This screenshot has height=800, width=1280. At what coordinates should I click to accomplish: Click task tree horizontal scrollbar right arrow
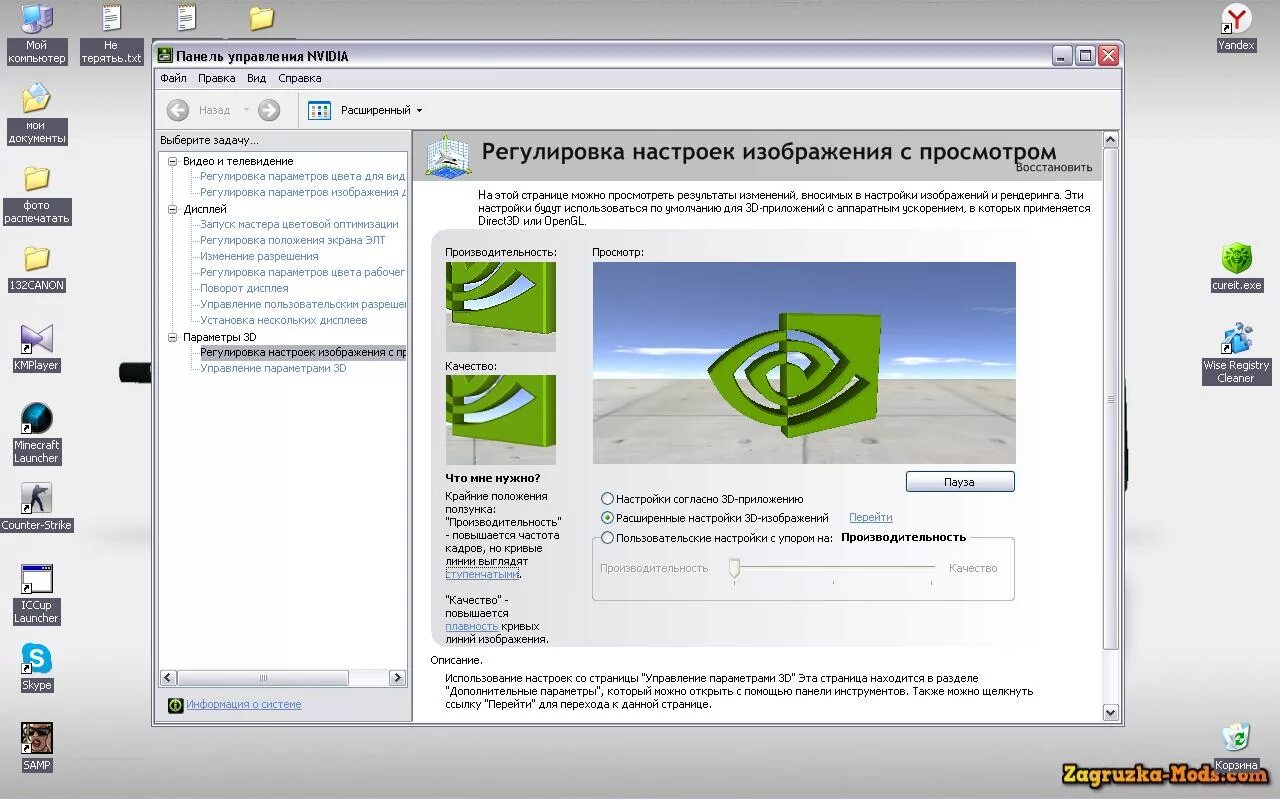coord(397,678)
